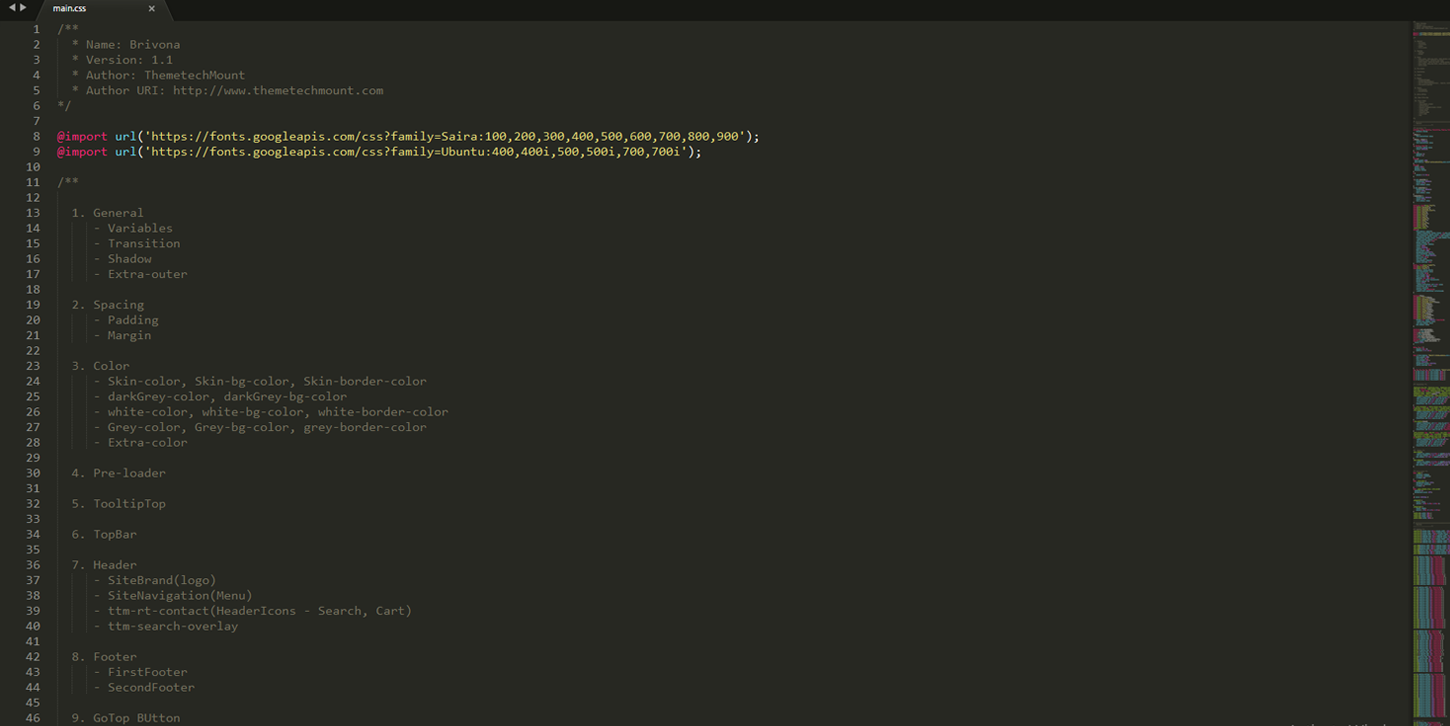Click the '- Variables' entry
Image resolution: width=1450 pixels, height=726 pixels.
tap(133, 228)
